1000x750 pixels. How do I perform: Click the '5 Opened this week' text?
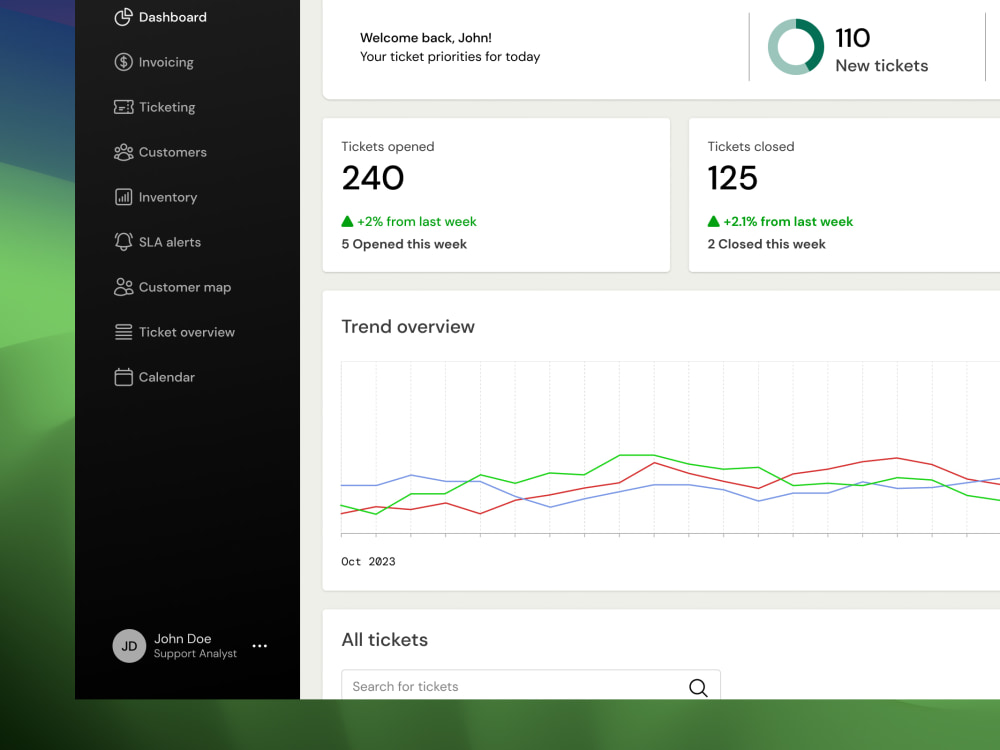[404, 244]
